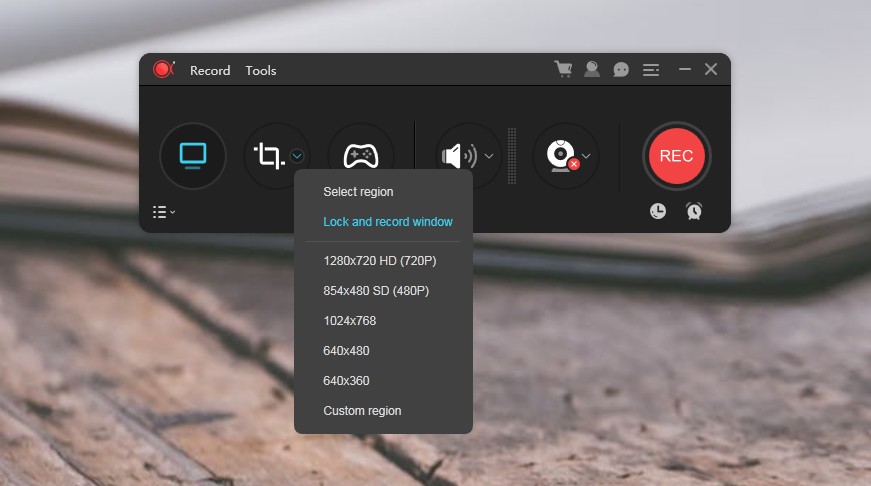Image resolution: width=871 pixels, height=486 pixels.
Task: Open the Record menu
Action: pyautogui.click(x=210, y=71)
